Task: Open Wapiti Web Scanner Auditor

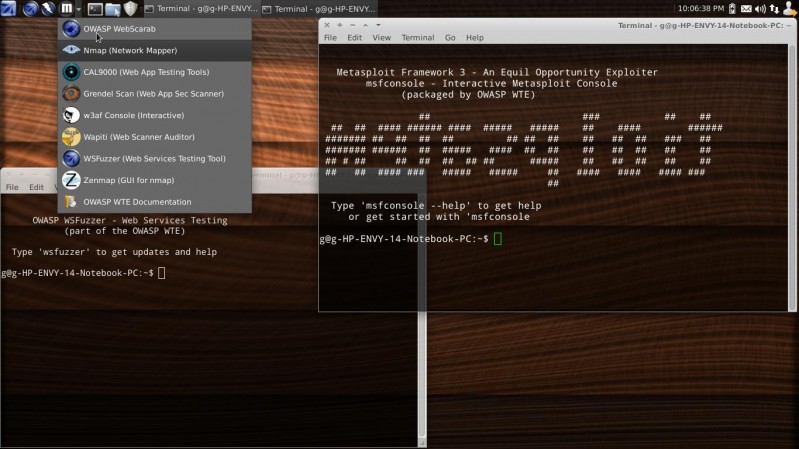Action: [x=138, y=137]
